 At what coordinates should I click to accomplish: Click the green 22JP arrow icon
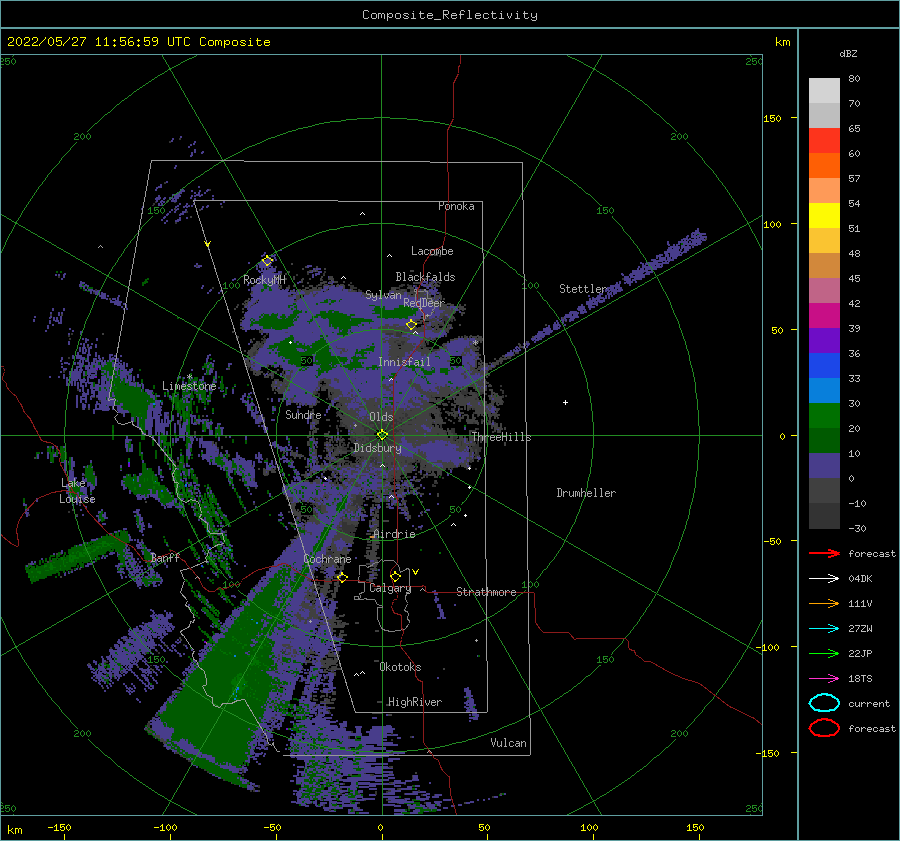[824, 653]
